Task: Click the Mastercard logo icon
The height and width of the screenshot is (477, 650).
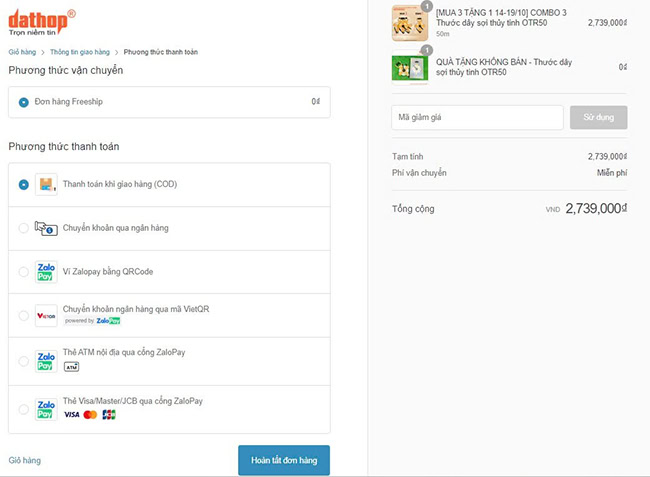Action: point(90,414)
